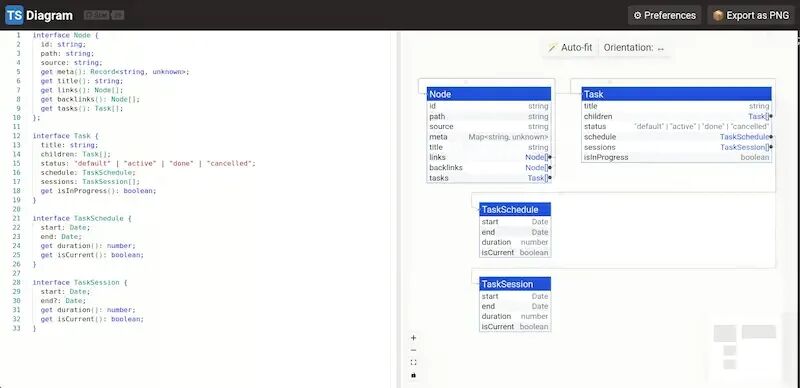800x388 pixels.
Task: Click 'meta' row in Node diagram box
Action: tap(489, 137)
